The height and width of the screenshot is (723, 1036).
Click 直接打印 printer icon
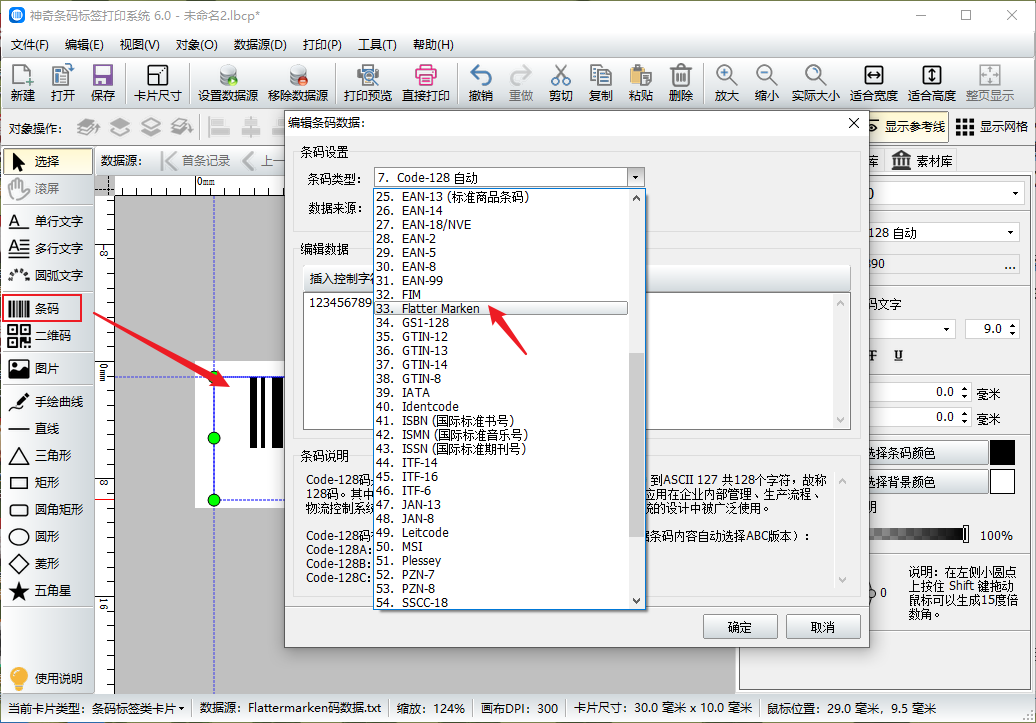coord(426,83)
